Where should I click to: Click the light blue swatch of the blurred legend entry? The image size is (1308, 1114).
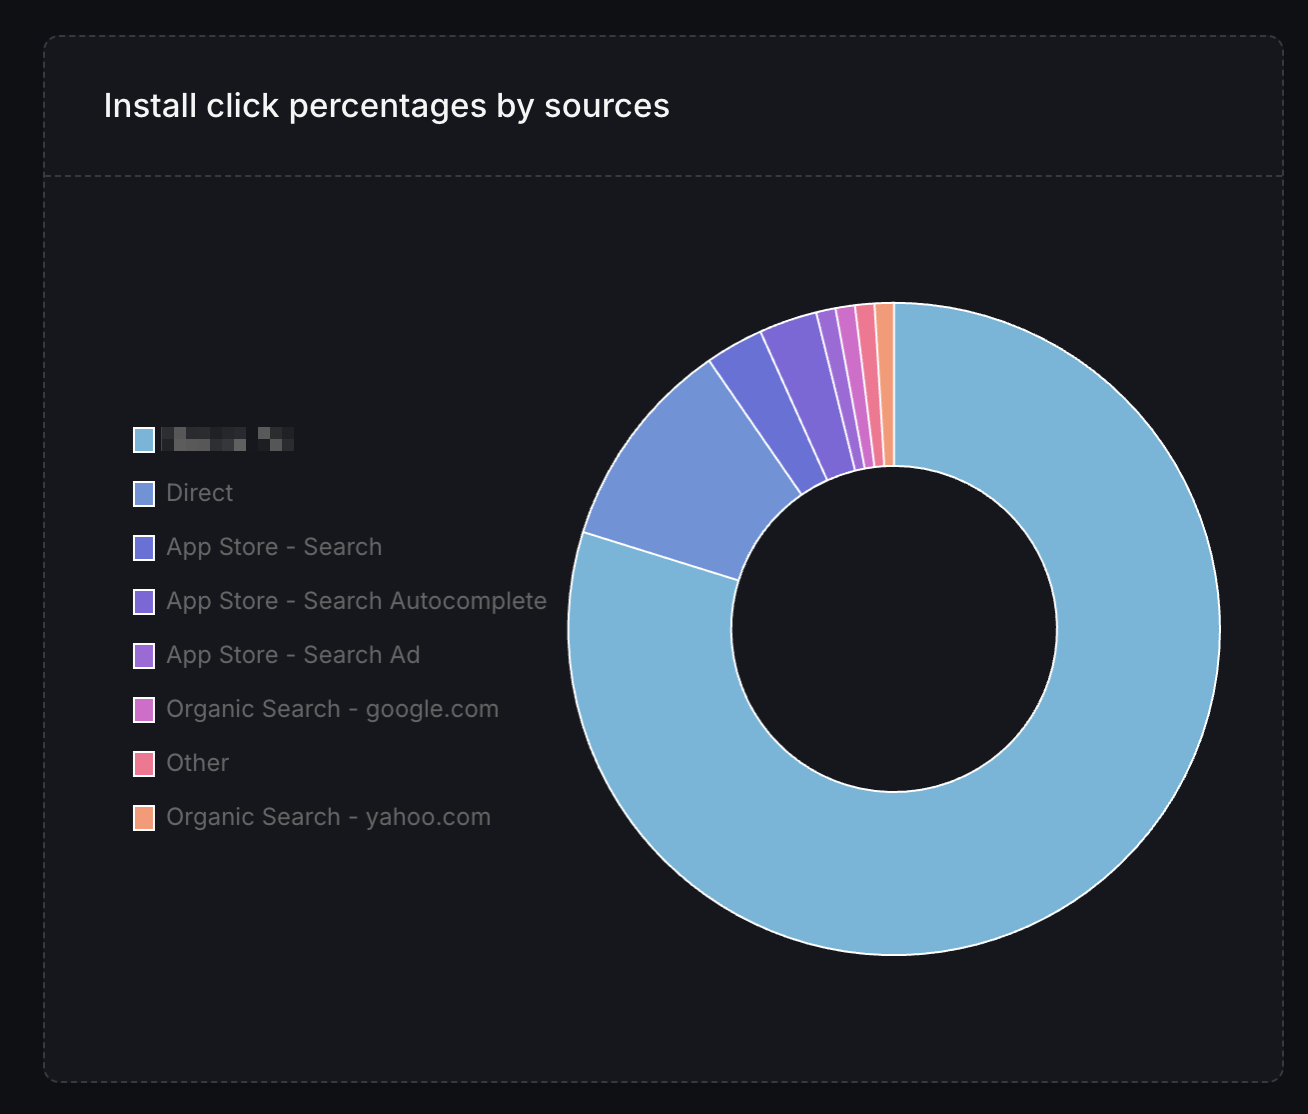click(x=144, y=440)
